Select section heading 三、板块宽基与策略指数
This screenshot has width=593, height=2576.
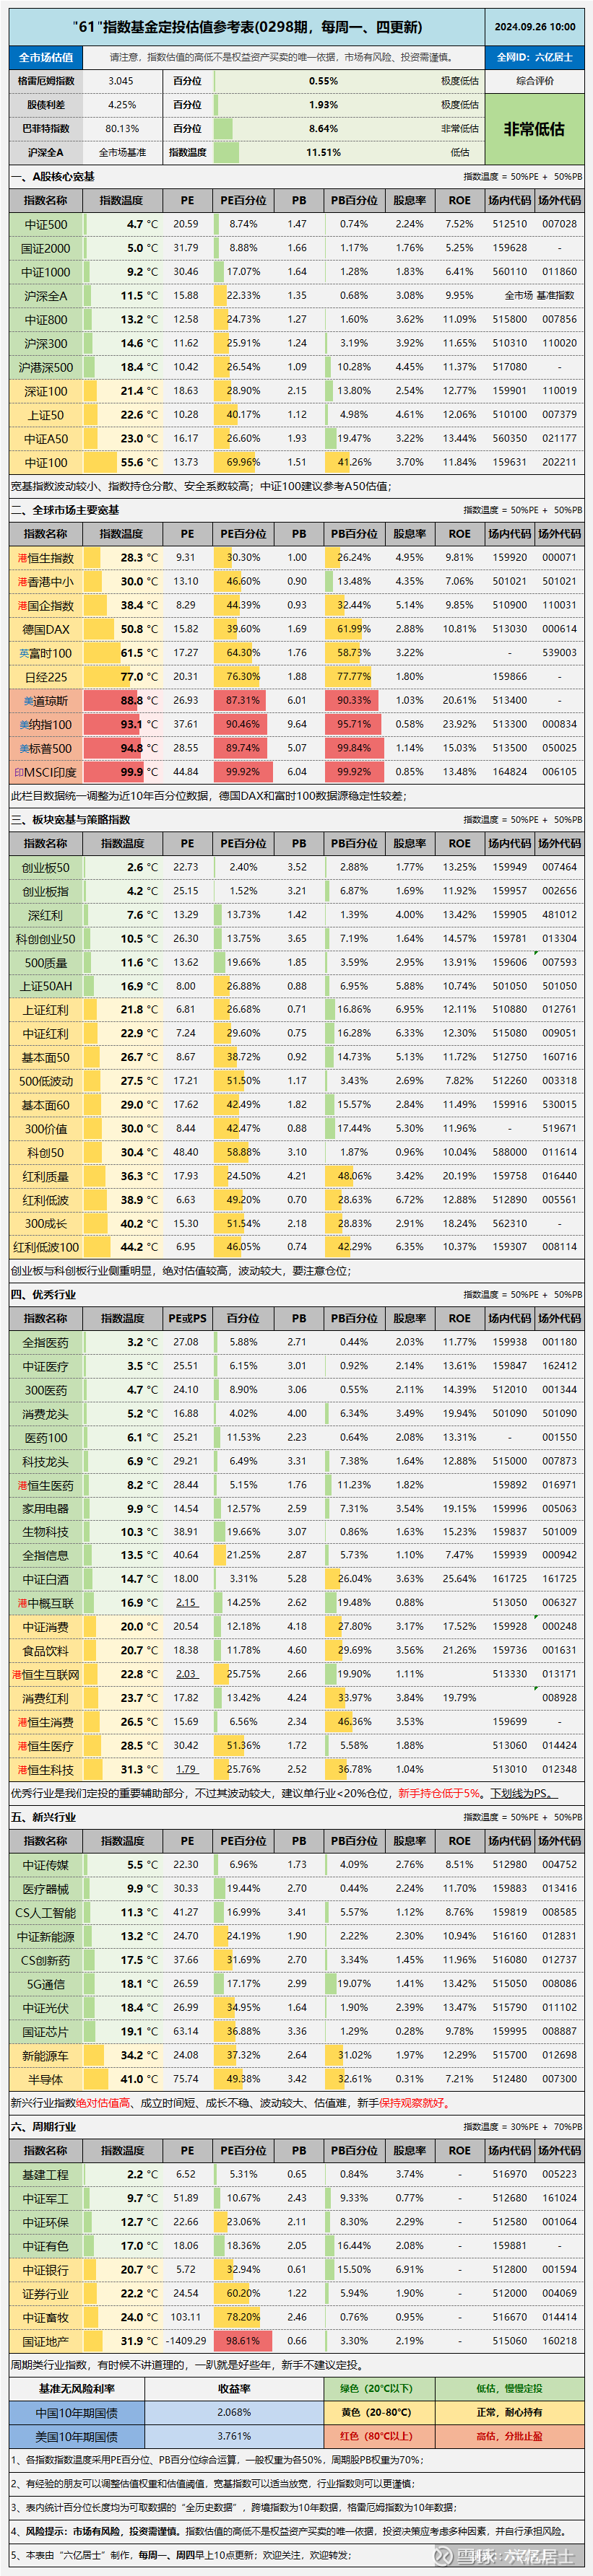(x=71, y=820)
